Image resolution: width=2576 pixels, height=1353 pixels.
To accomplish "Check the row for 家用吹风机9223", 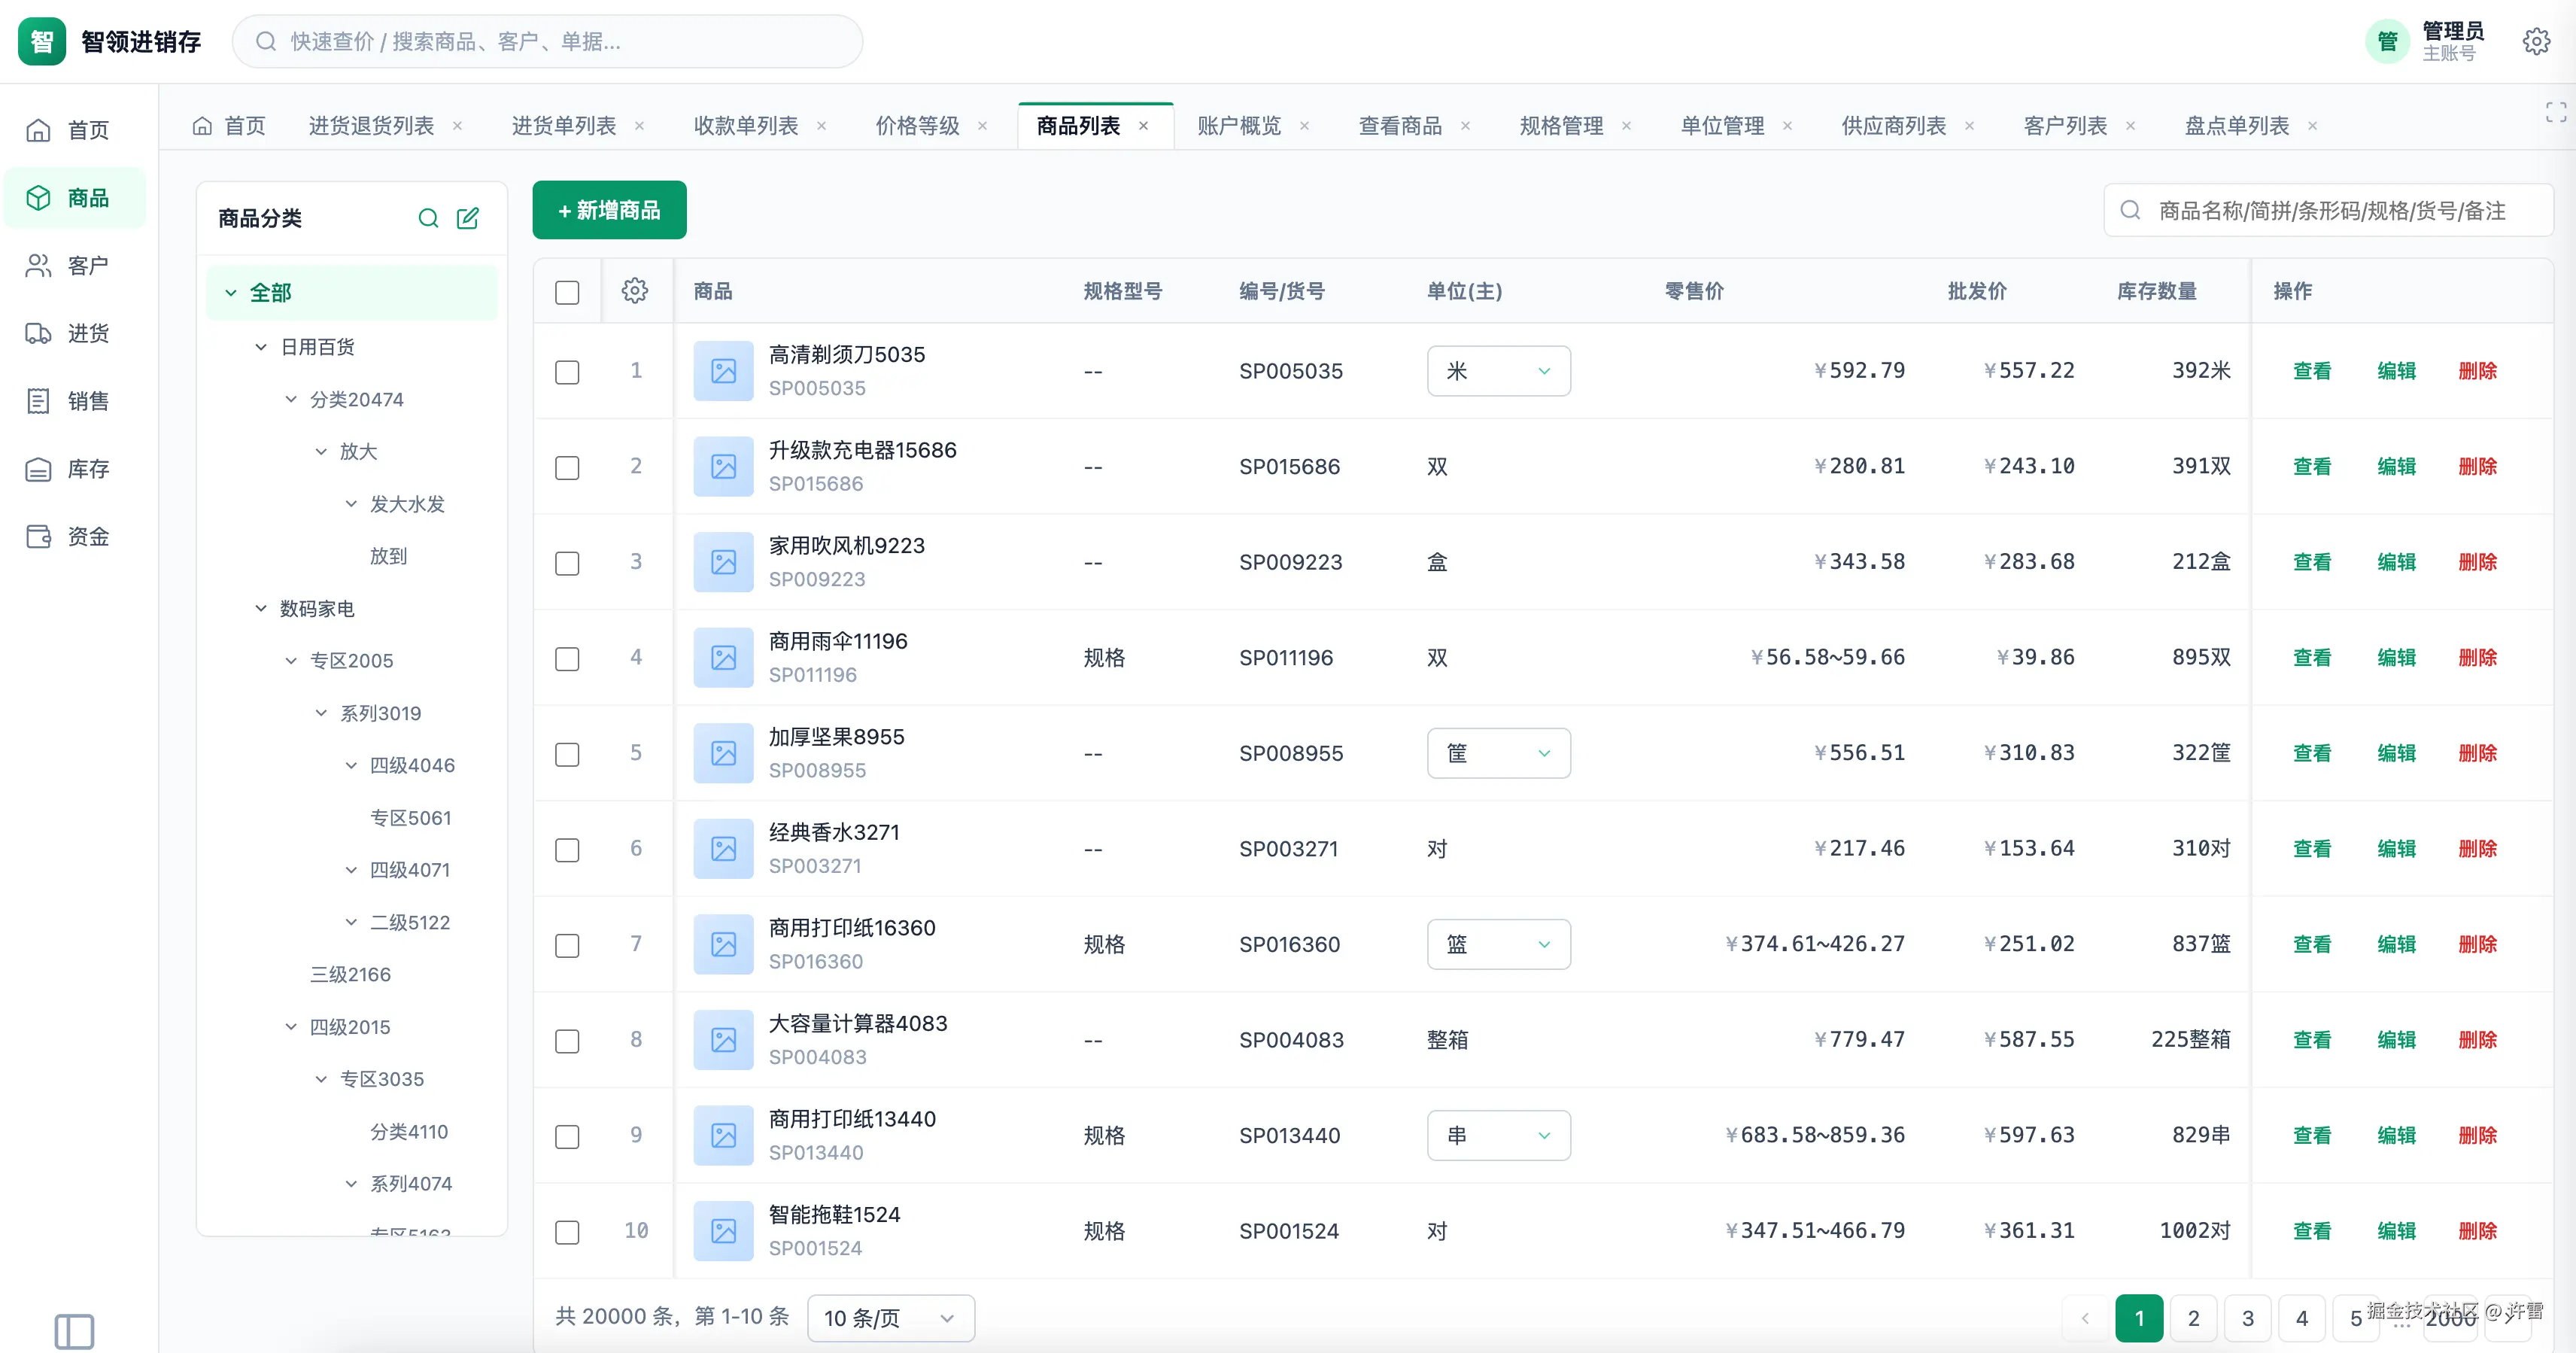I will pos(567,563).
